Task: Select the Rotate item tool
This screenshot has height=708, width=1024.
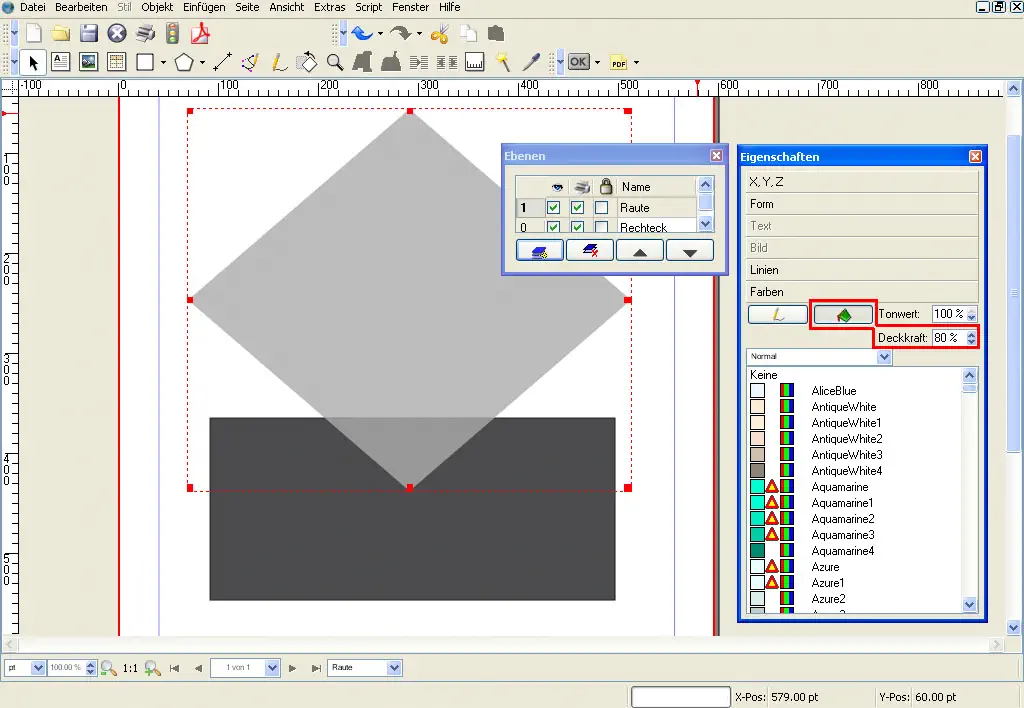Action: point(305,61)
